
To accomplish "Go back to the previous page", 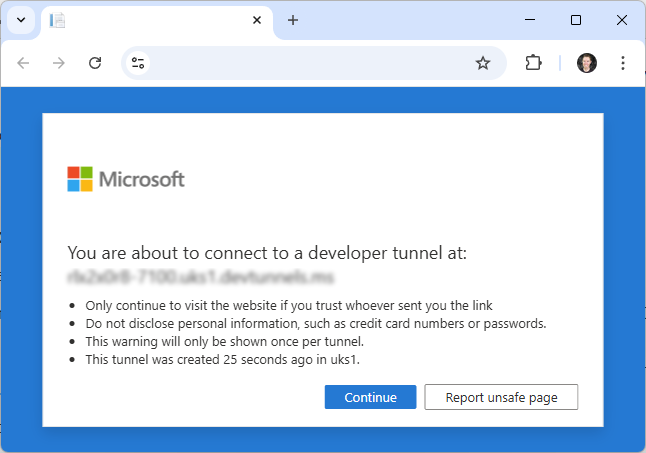I will point(24,63).
